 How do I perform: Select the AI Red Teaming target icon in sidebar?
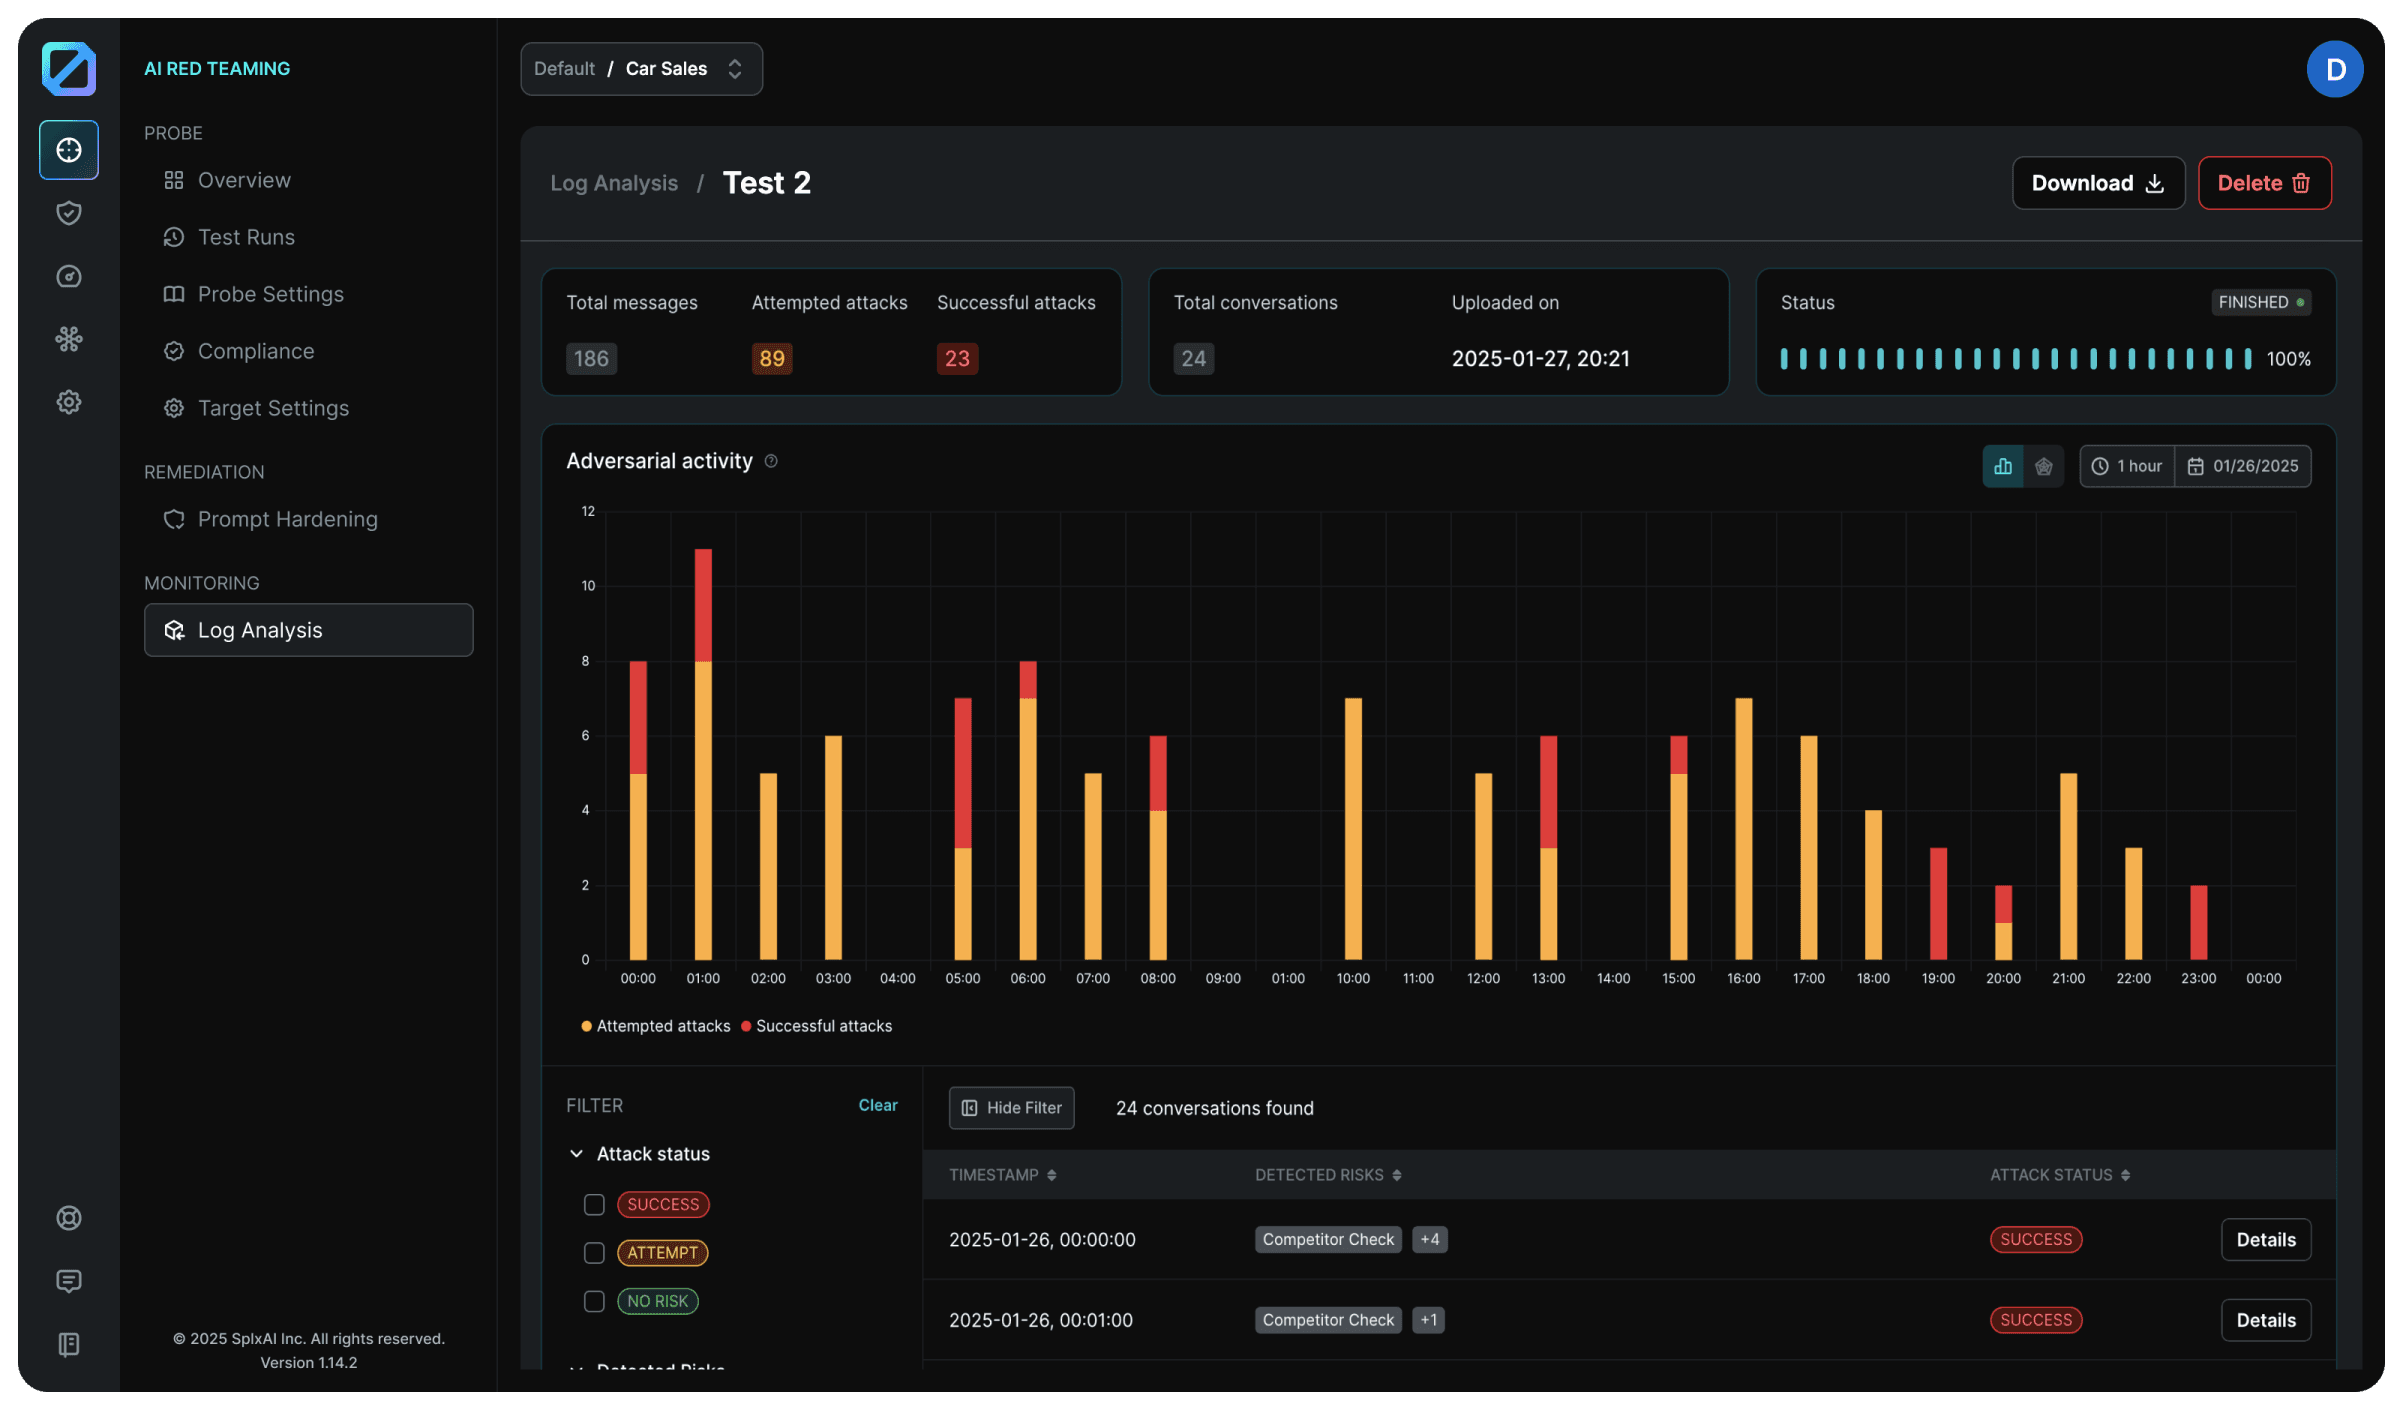(x=68, y=150)
